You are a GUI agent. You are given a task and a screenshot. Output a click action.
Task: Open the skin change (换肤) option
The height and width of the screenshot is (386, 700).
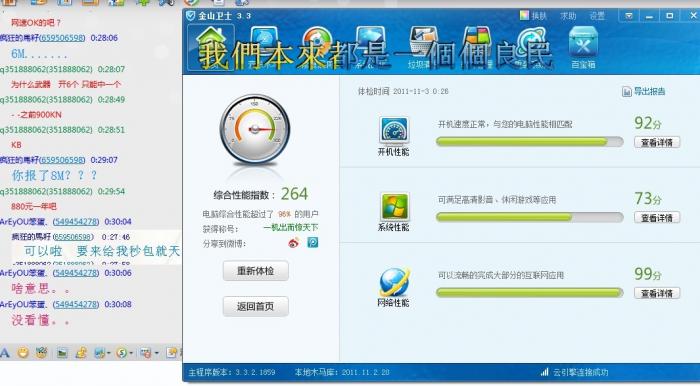[533, 16]
